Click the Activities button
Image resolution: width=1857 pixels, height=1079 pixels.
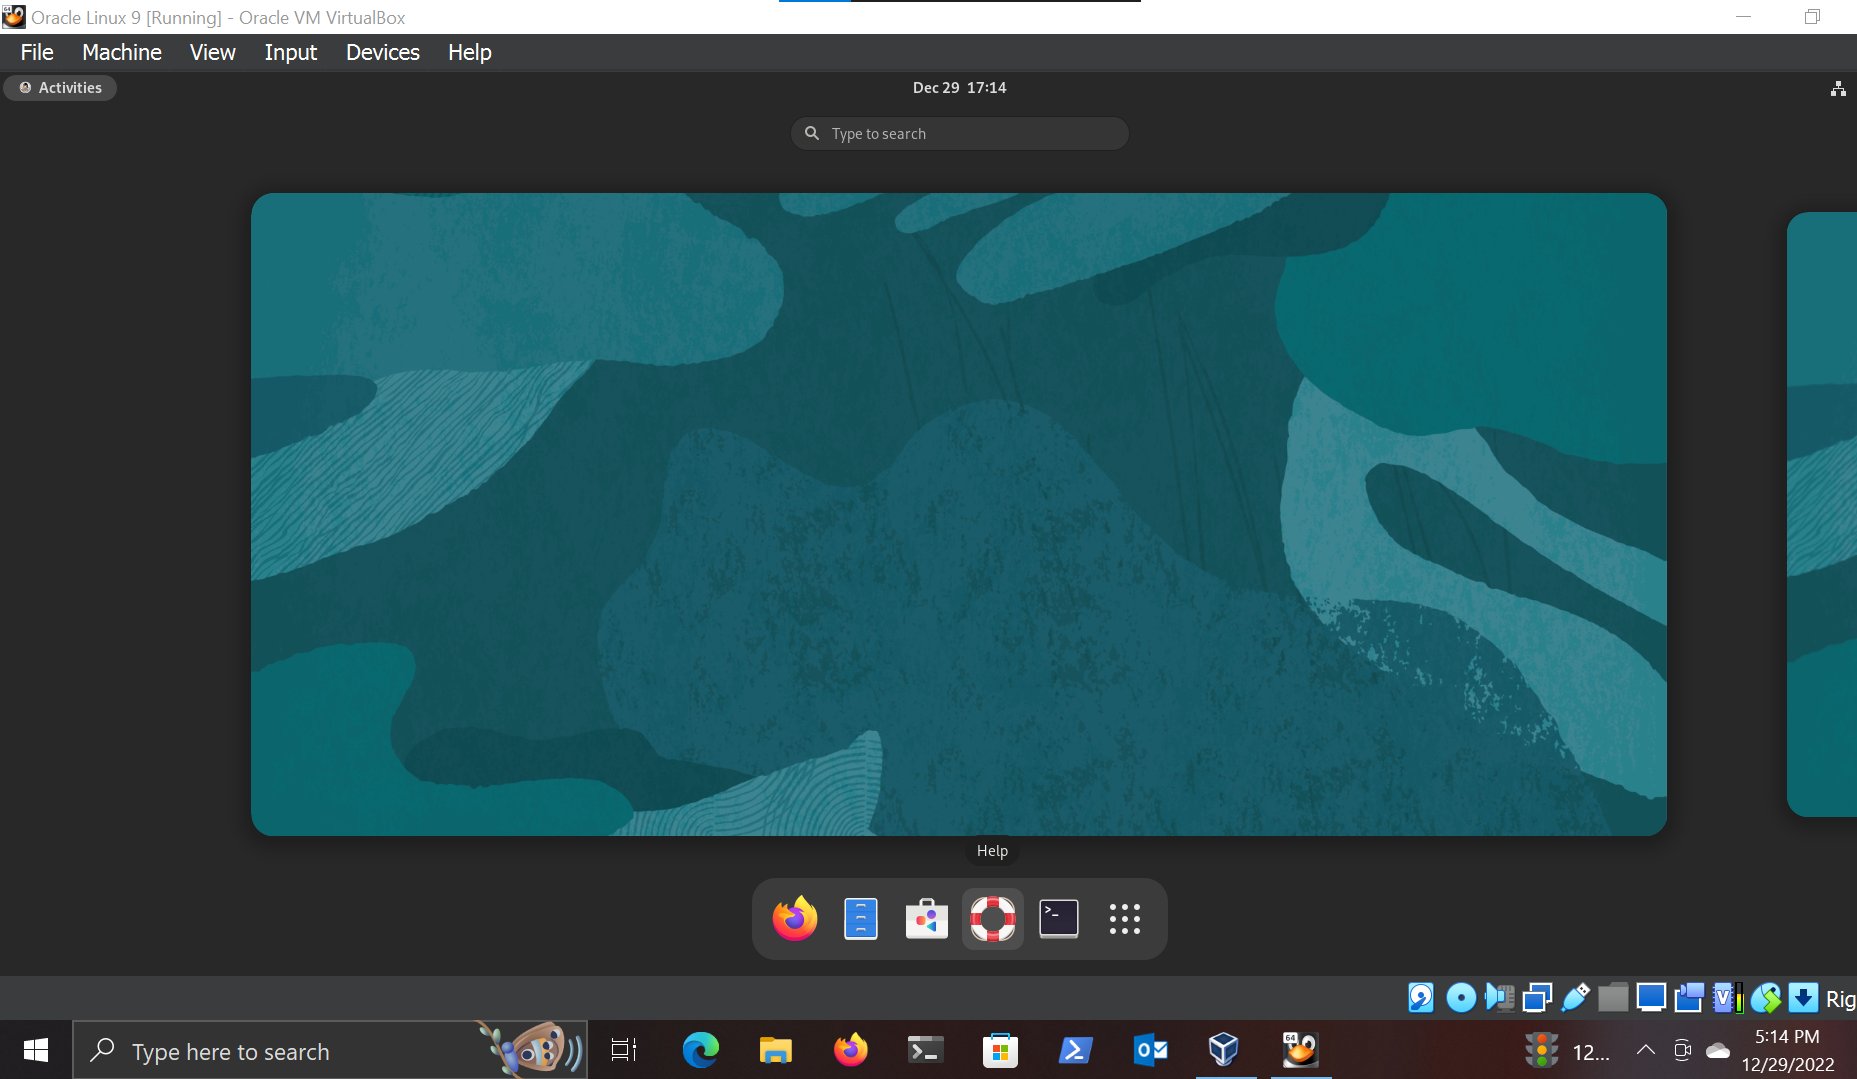pos(60,88)
